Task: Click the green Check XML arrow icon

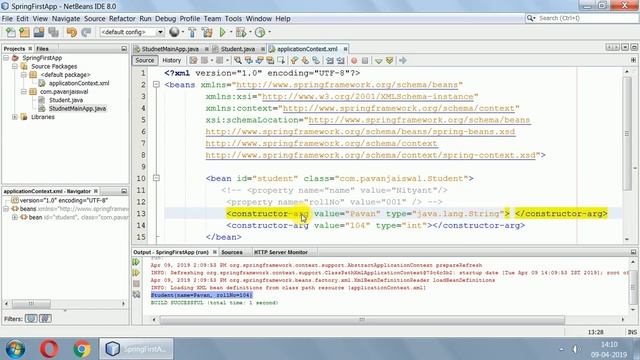Action: tap(378, 61)
